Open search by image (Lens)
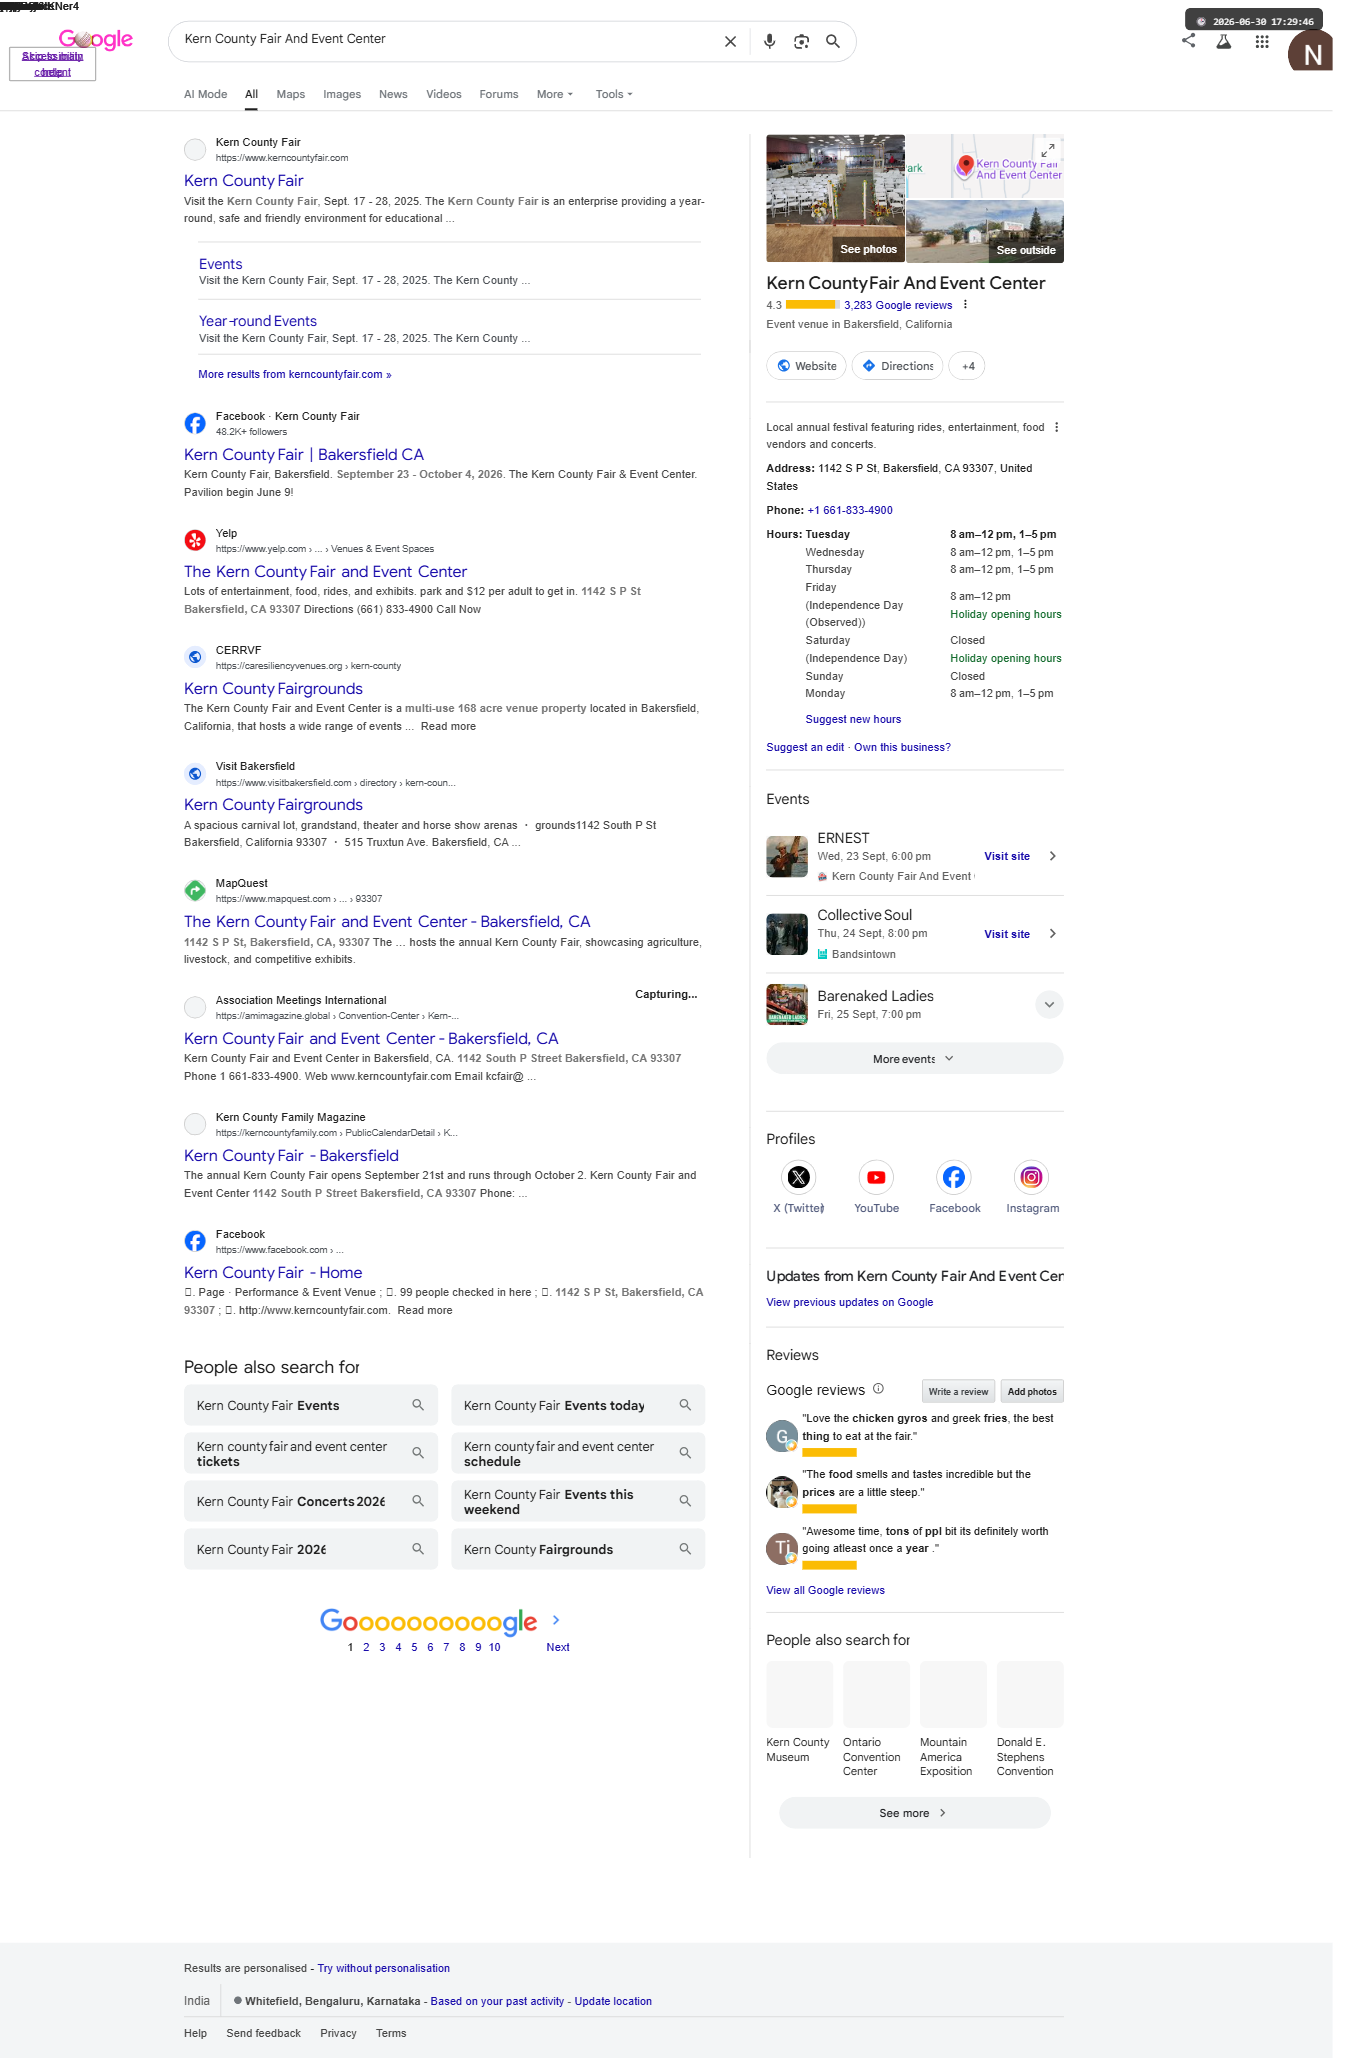Screen dimensions: 1348x2058 [x=801, y=42]
